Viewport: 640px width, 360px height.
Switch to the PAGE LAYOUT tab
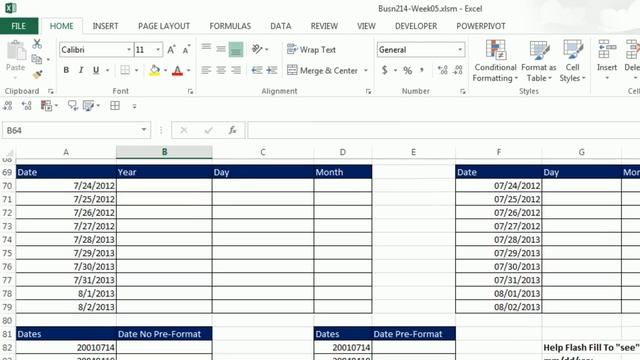click(164, 26)
